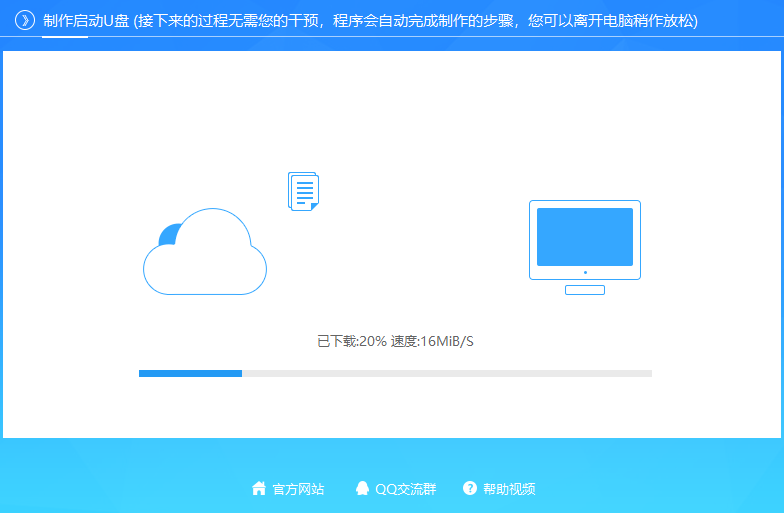Click the document file icon above the cloud
The image size is (784, 513).
(304, 191)
